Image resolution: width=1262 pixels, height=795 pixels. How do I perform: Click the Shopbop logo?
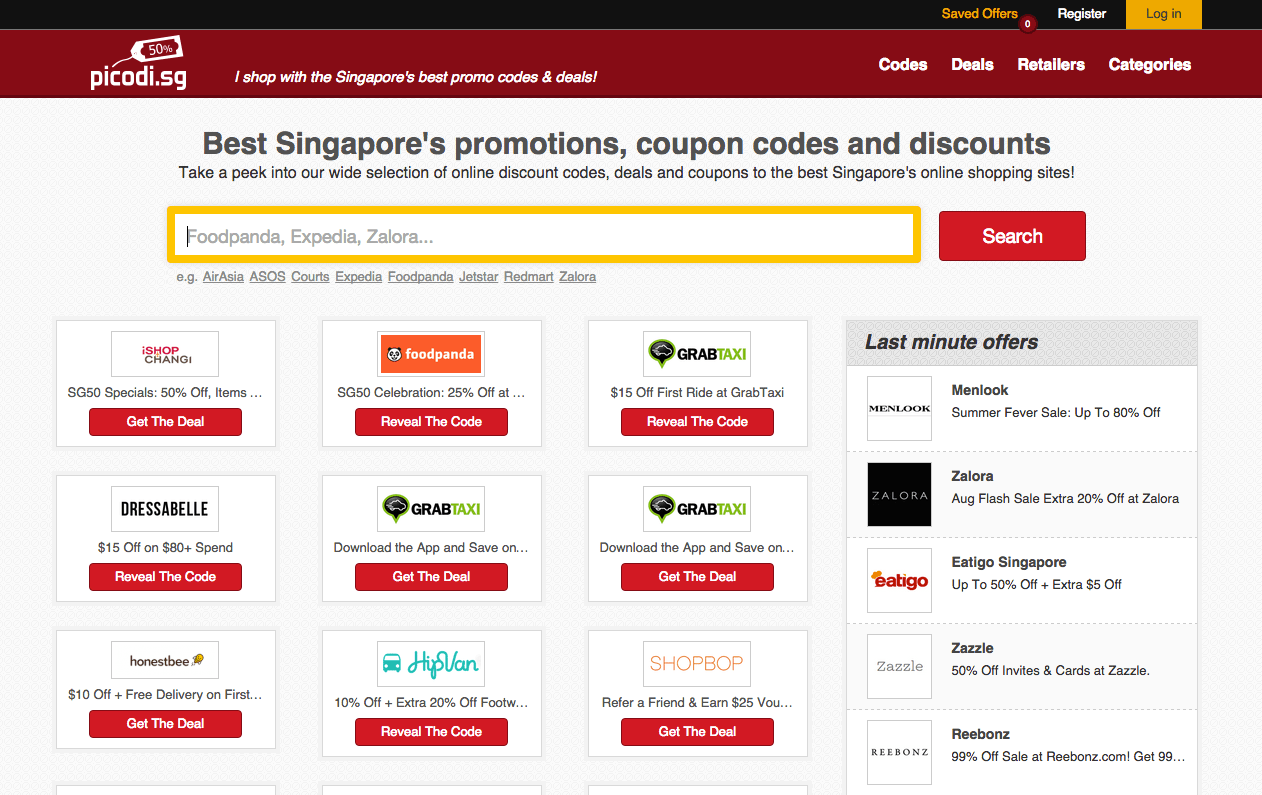pos(697,664)
